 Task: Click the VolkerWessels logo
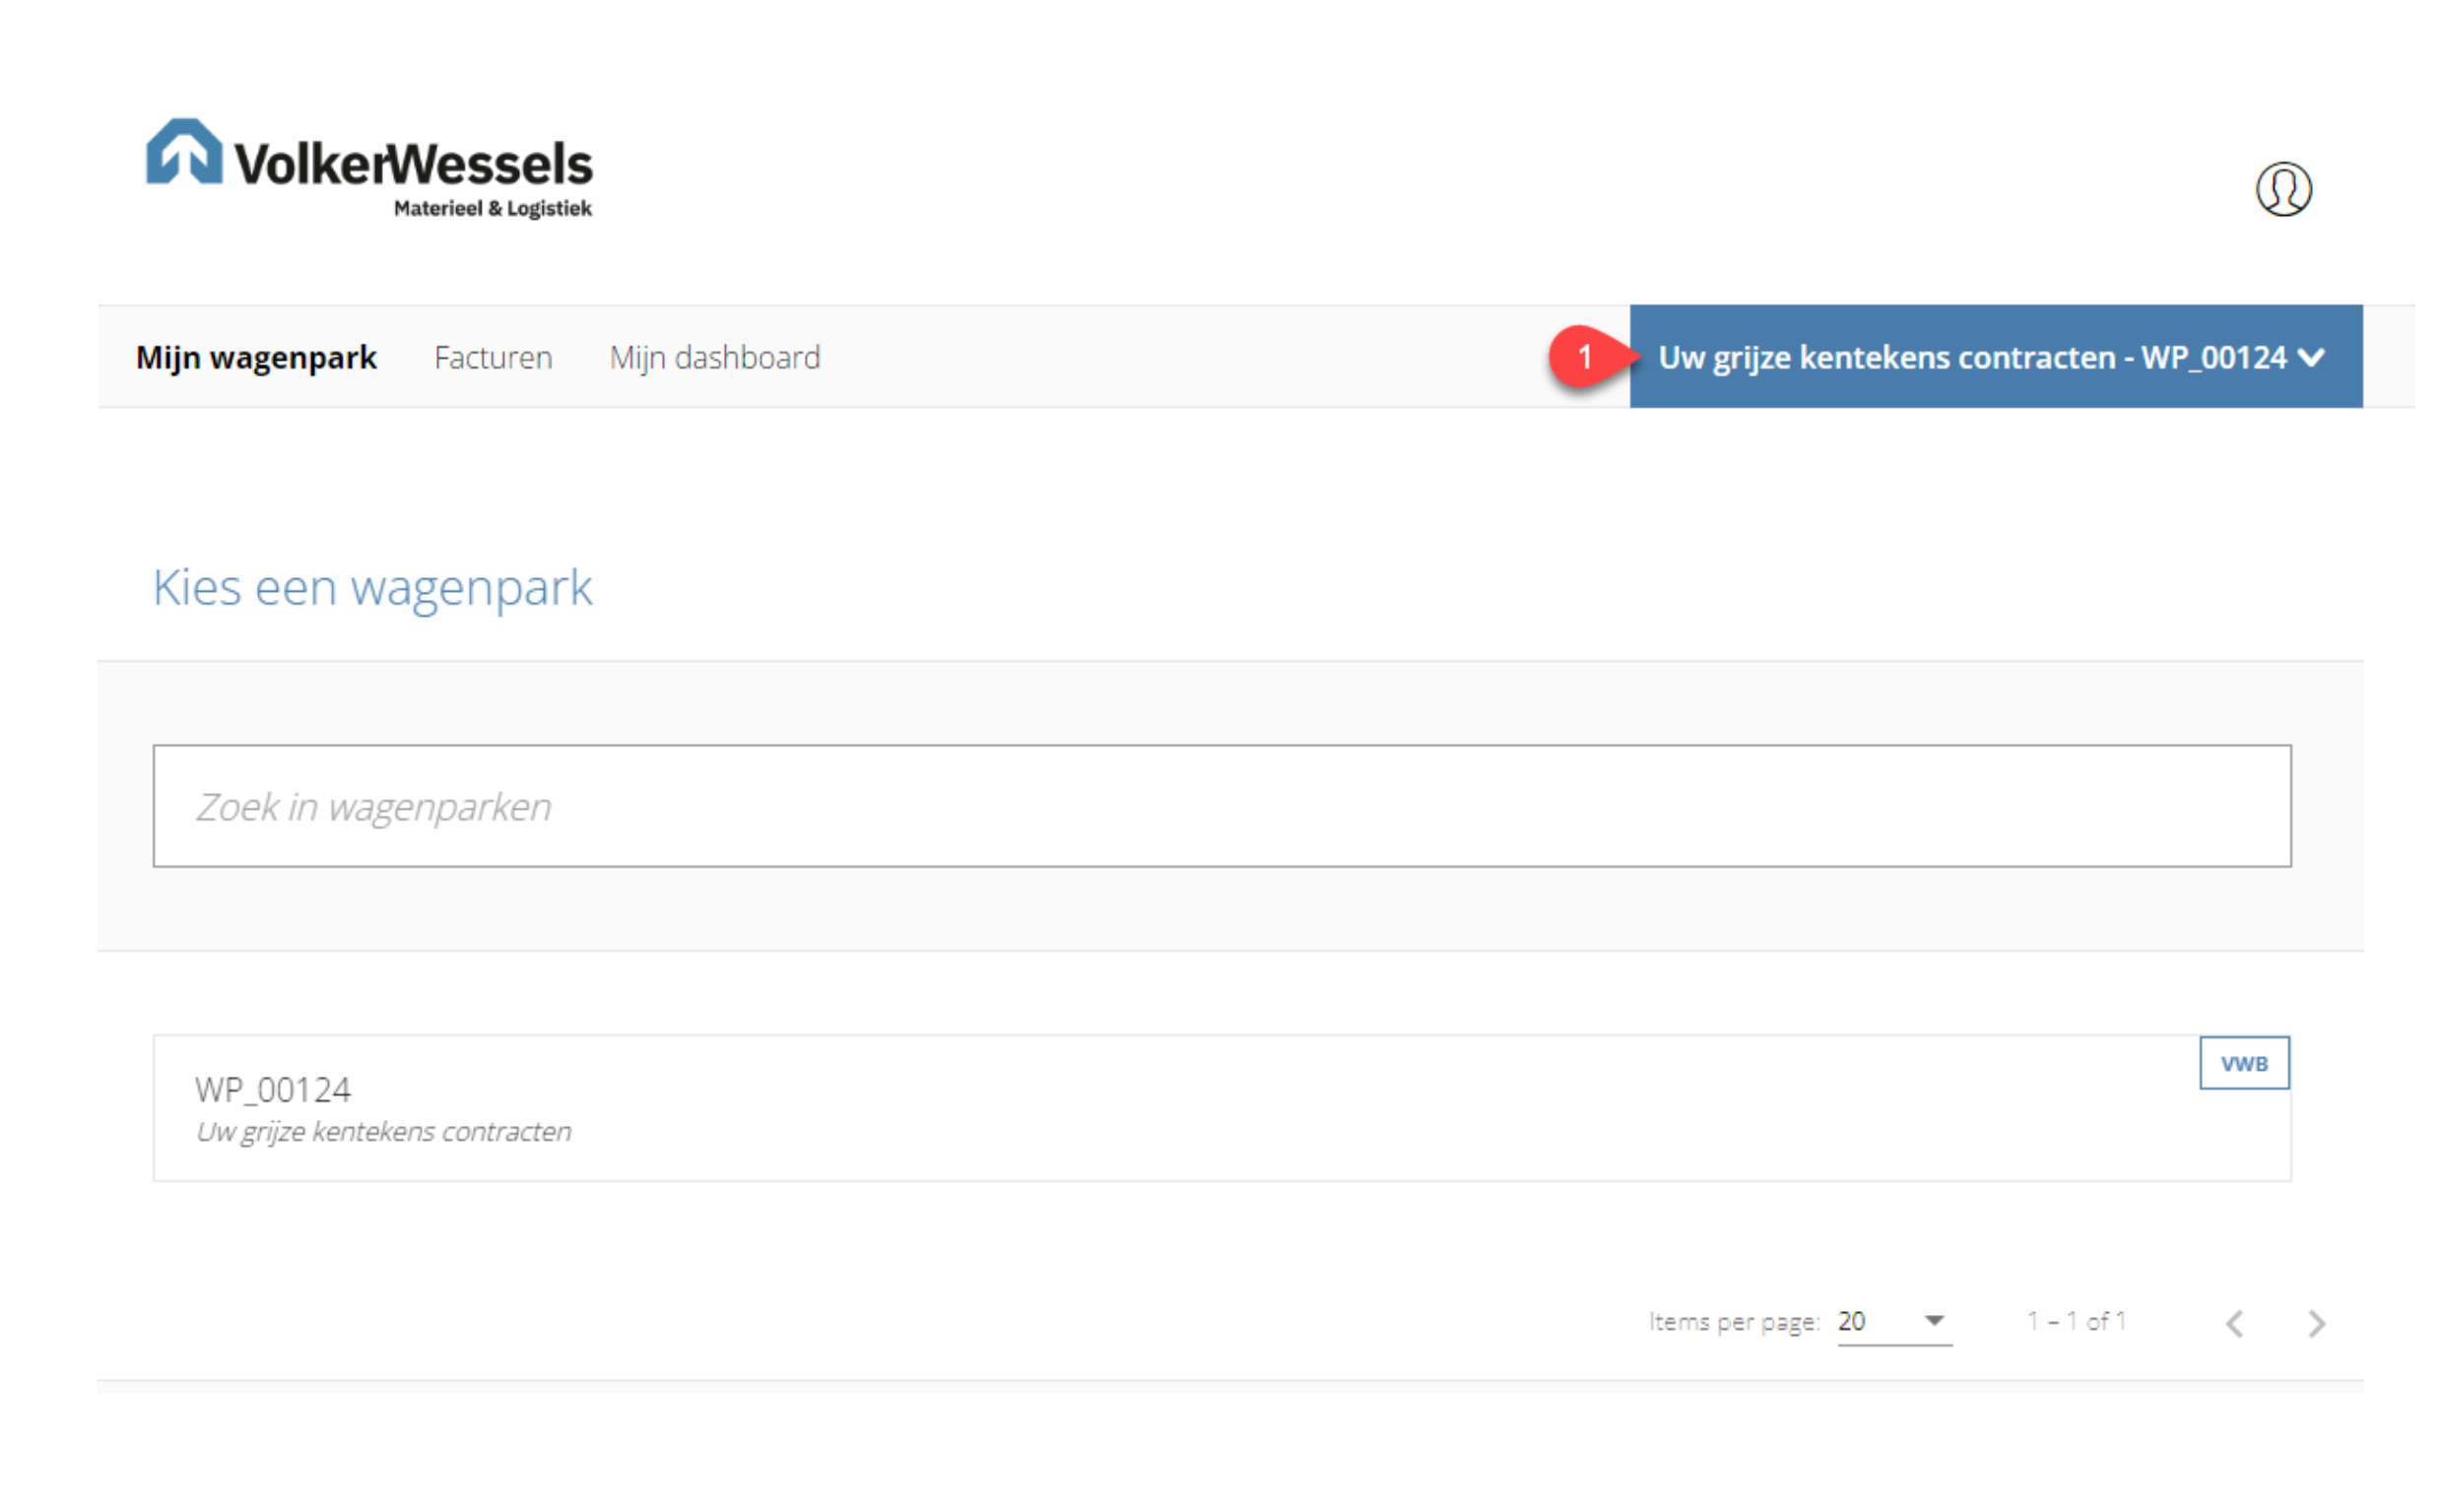369,167
